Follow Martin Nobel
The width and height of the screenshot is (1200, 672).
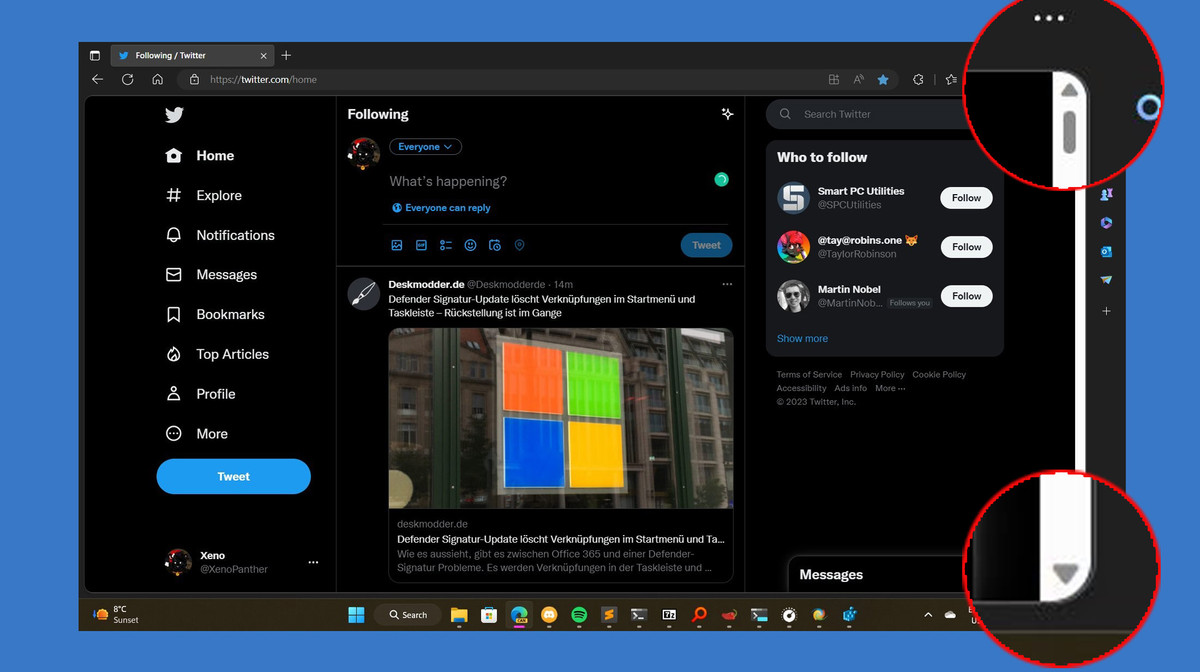(x=966, y=296)
